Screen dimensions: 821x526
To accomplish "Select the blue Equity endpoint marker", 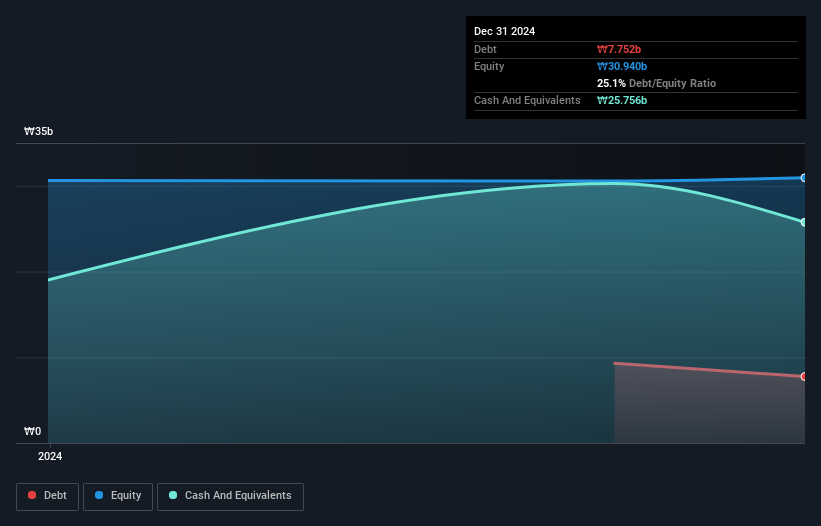I will coord(804,178).
